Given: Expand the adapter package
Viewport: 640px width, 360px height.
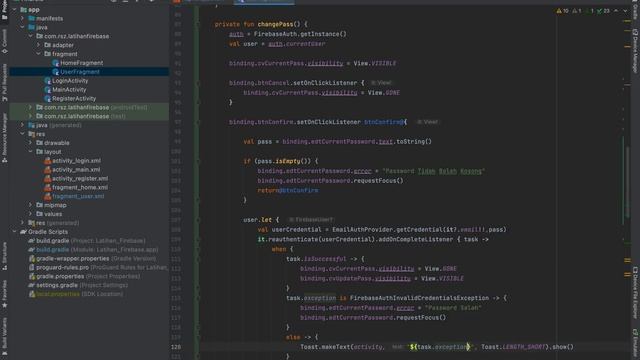Looking at the screenshot, I should click(39, 45).
